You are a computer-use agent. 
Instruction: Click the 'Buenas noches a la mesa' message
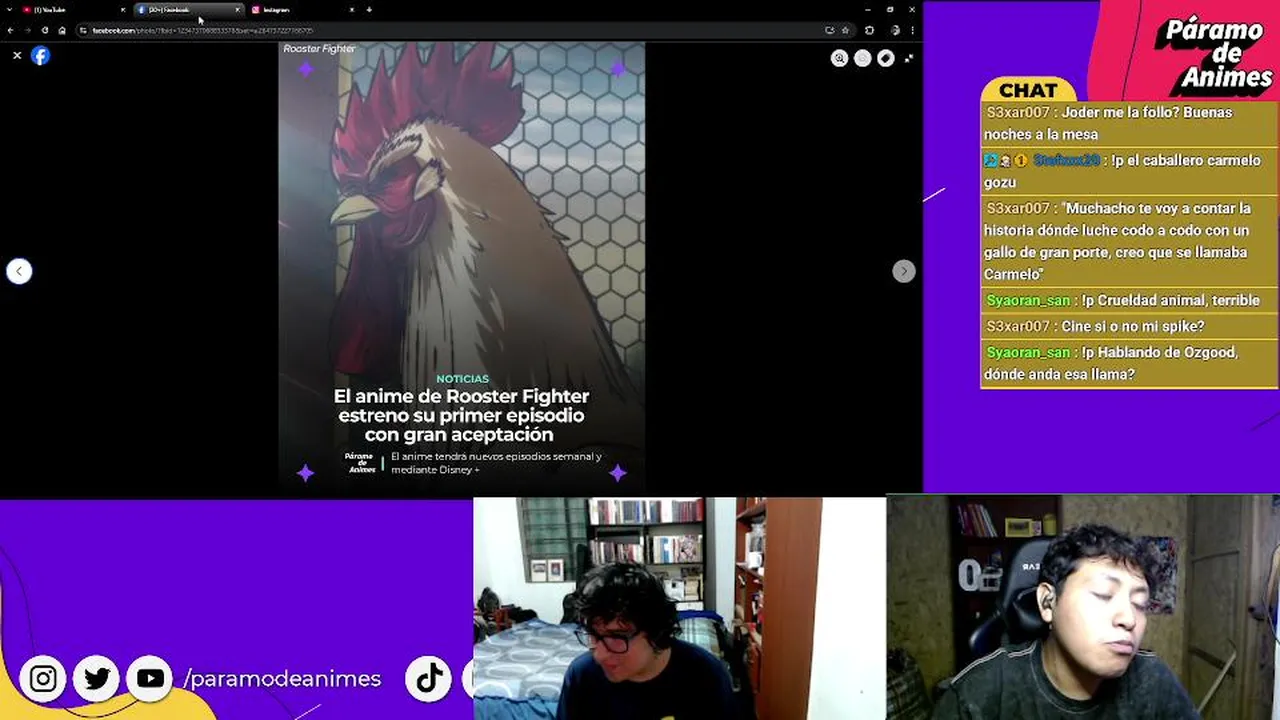pyautogui.click(x=1129, y=123)
